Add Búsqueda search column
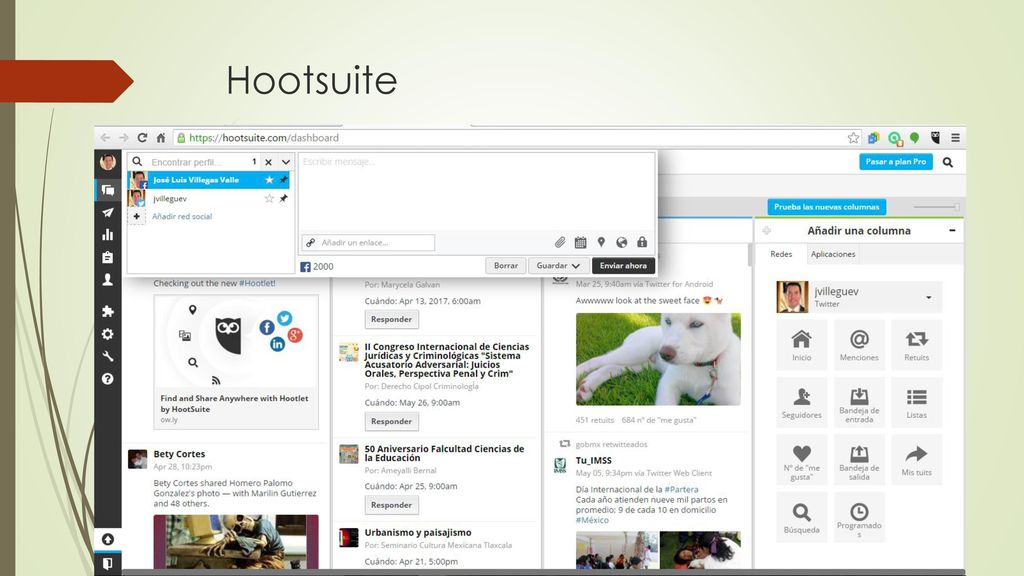 pos(802,517)
